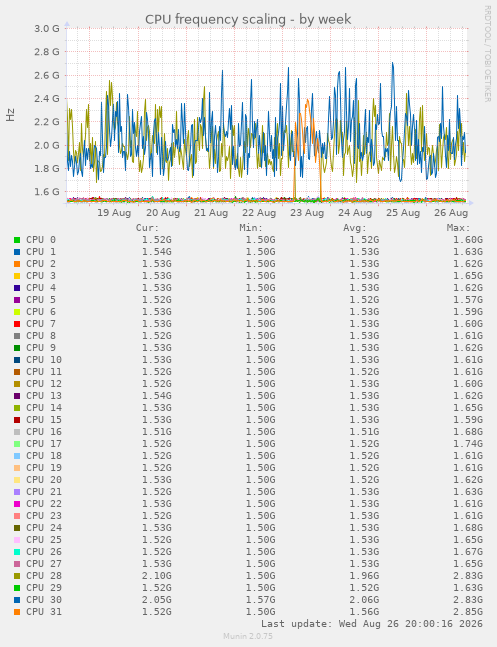Click the 'CPU 31' legend label
The image size is (497, 647).
click(44, 612)
